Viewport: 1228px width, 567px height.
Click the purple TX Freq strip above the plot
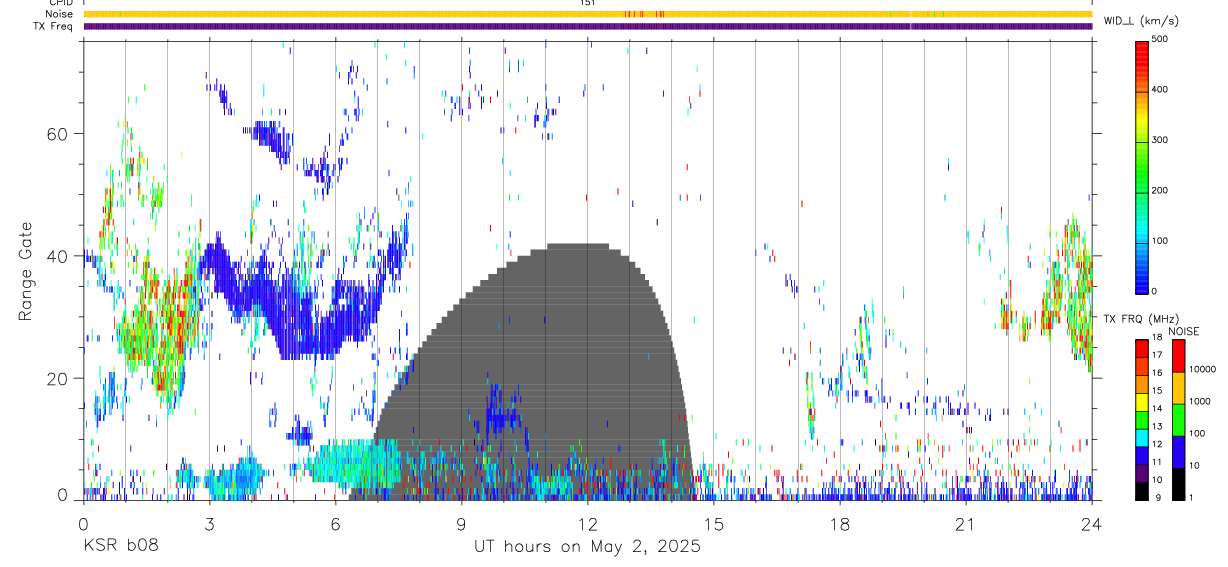588,26
